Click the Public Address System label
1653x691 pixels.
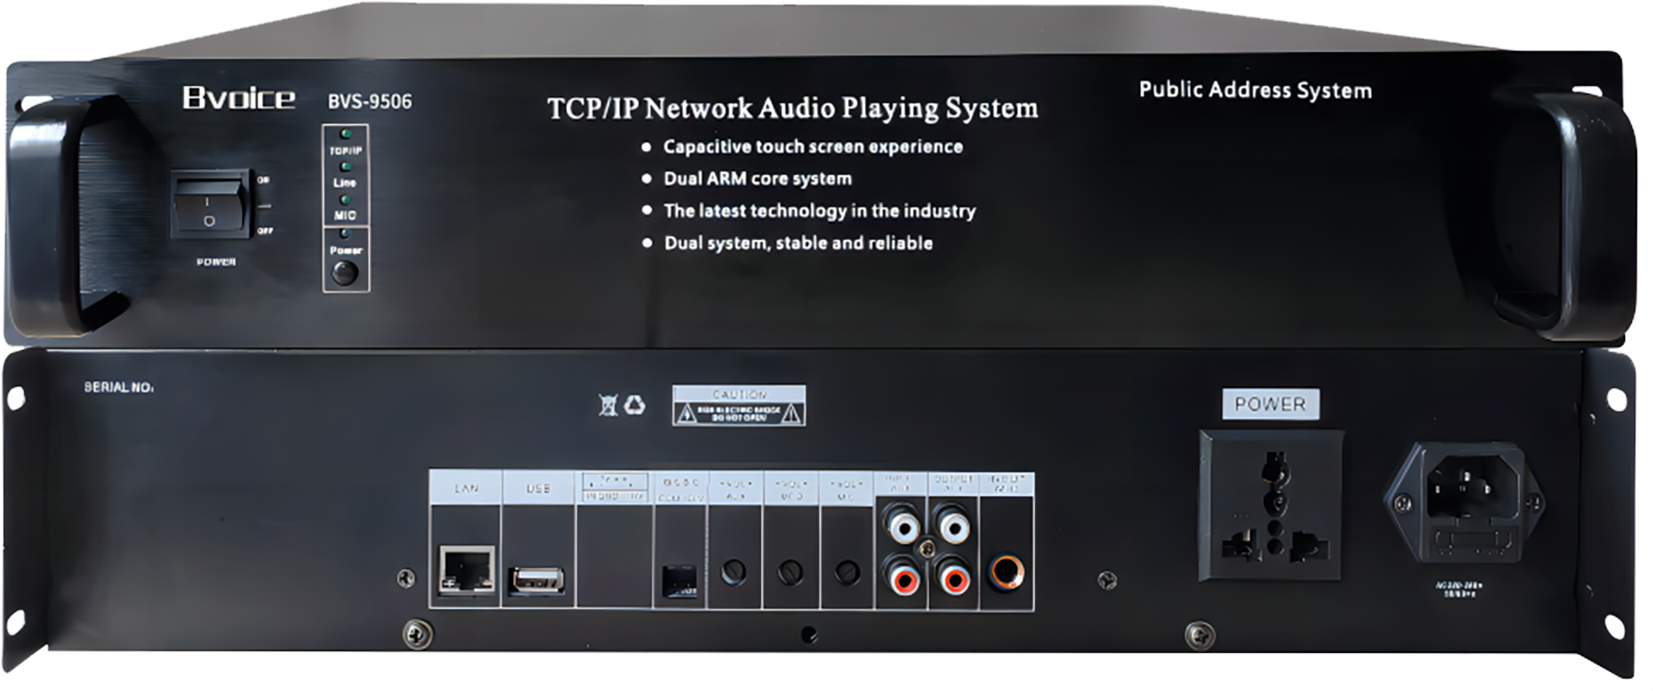1255,90
